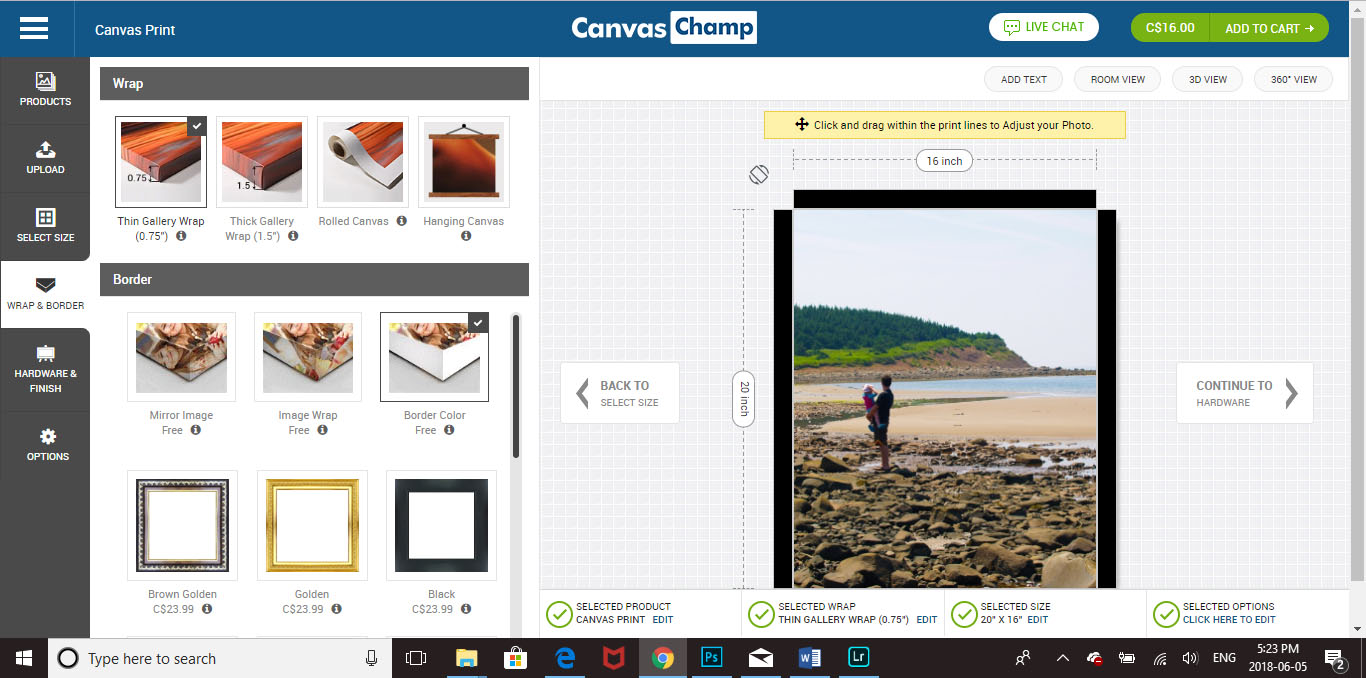Choose the Rolled Canvas option
The image size is (1366, 678).
point(363,162)
